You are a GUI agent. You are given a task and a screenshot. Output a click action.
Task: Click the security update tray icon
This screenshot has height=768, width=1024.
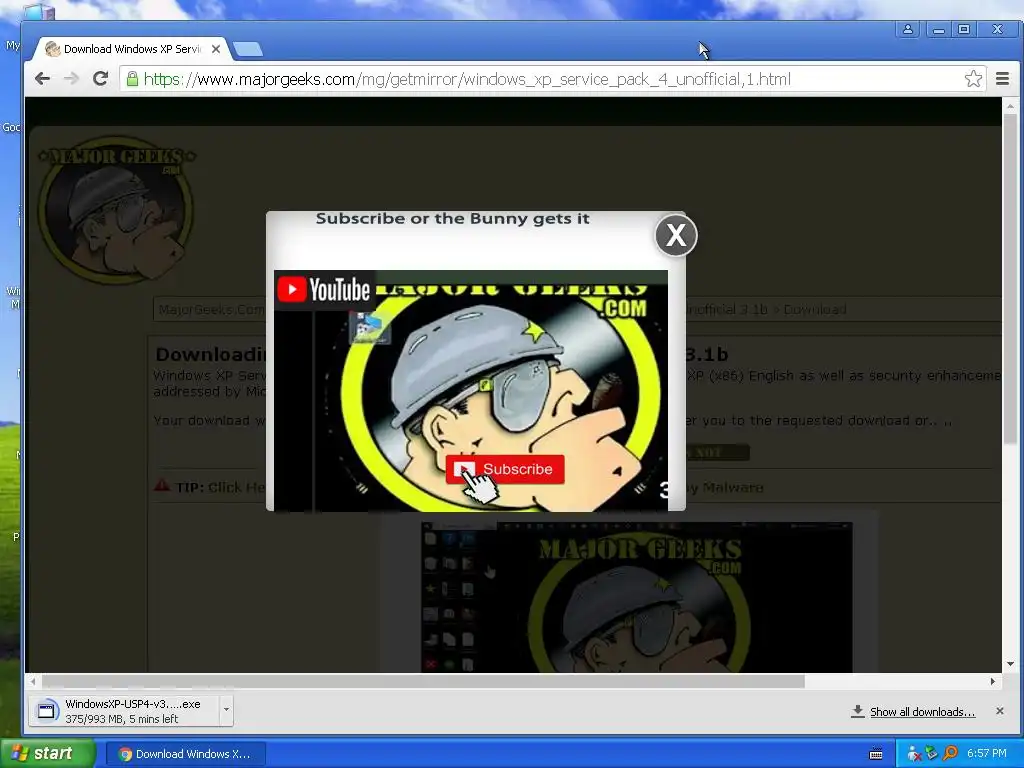(x=932, y=754)
